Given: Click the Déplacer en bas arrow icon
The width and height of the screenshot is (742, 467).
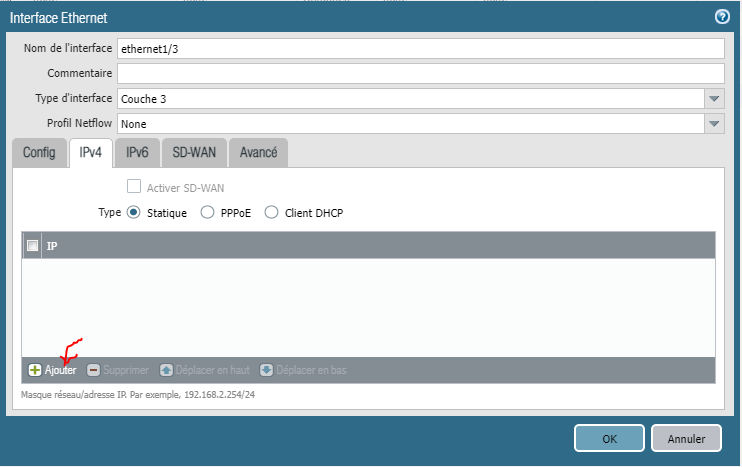Looking at the screenshot, I should 266,370.
